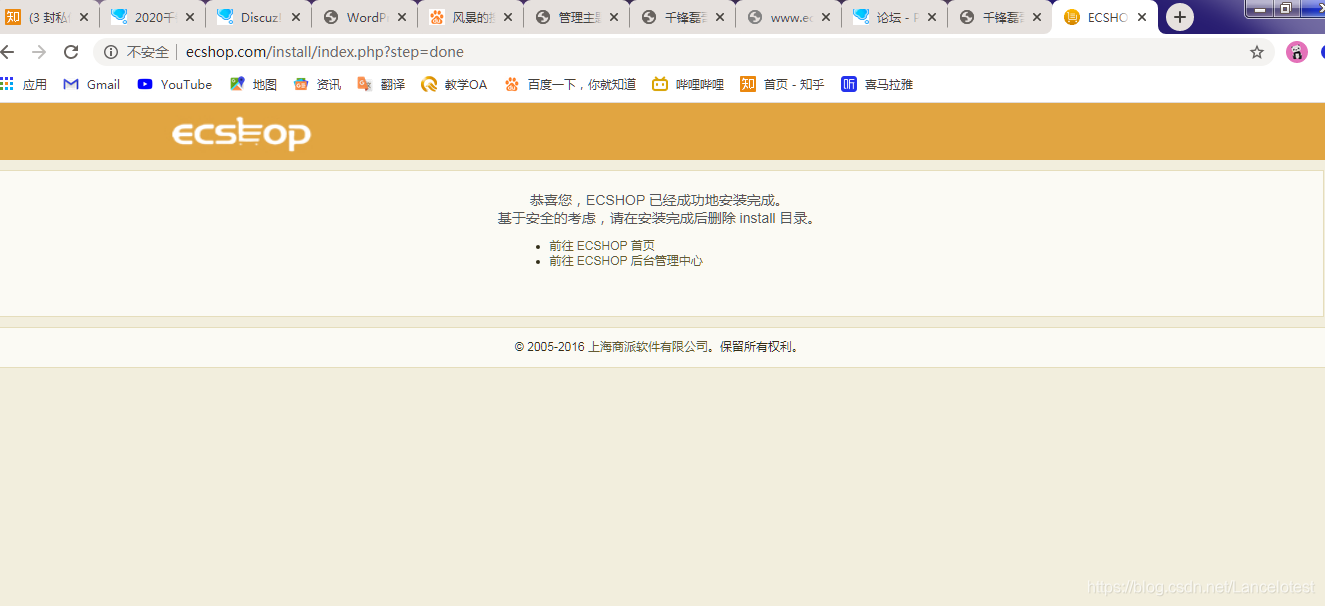Close the WordPr tab

point(402,17)
